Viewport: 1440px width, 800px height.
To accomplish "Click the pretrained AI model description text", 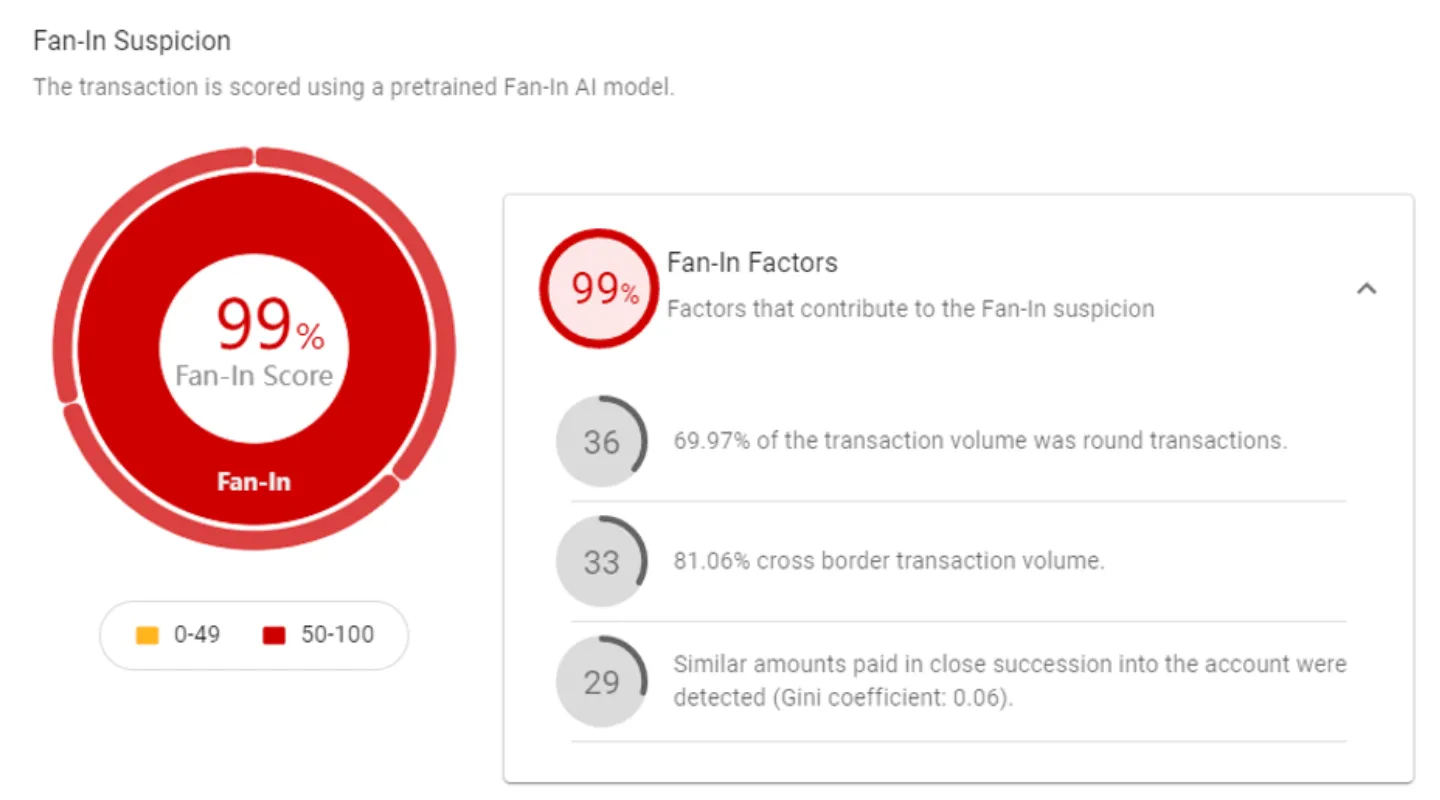I will point(353,87).
